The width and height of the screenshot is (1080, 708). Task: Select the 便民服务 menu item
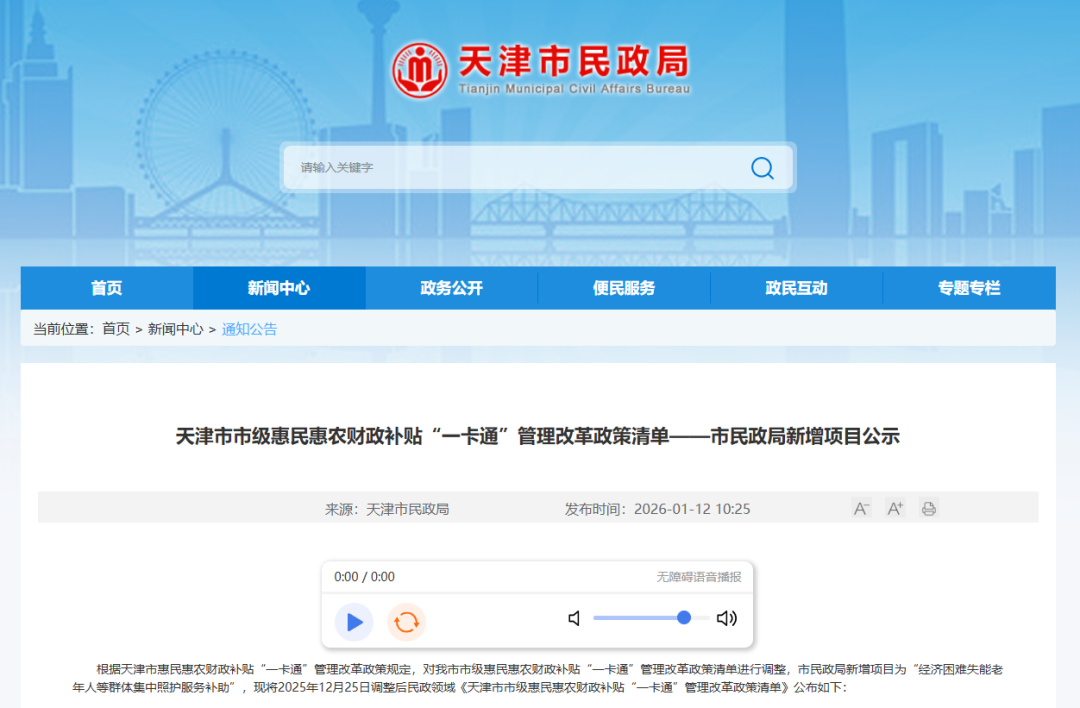click(624, 288)
